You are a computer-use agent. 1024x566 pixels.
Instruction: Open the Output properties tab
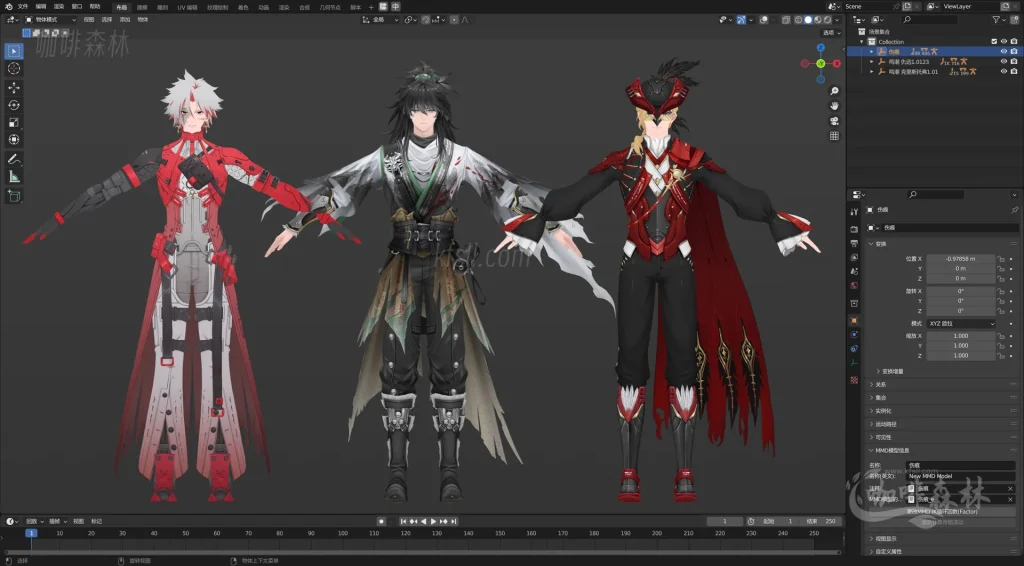854,244
